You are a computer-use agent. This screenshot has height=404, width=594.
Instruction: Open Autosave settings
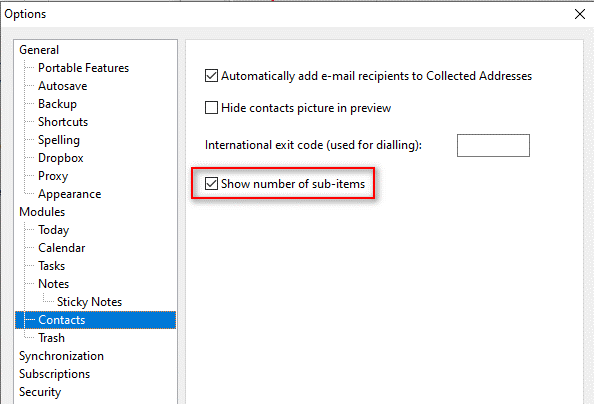coord(63,86)
